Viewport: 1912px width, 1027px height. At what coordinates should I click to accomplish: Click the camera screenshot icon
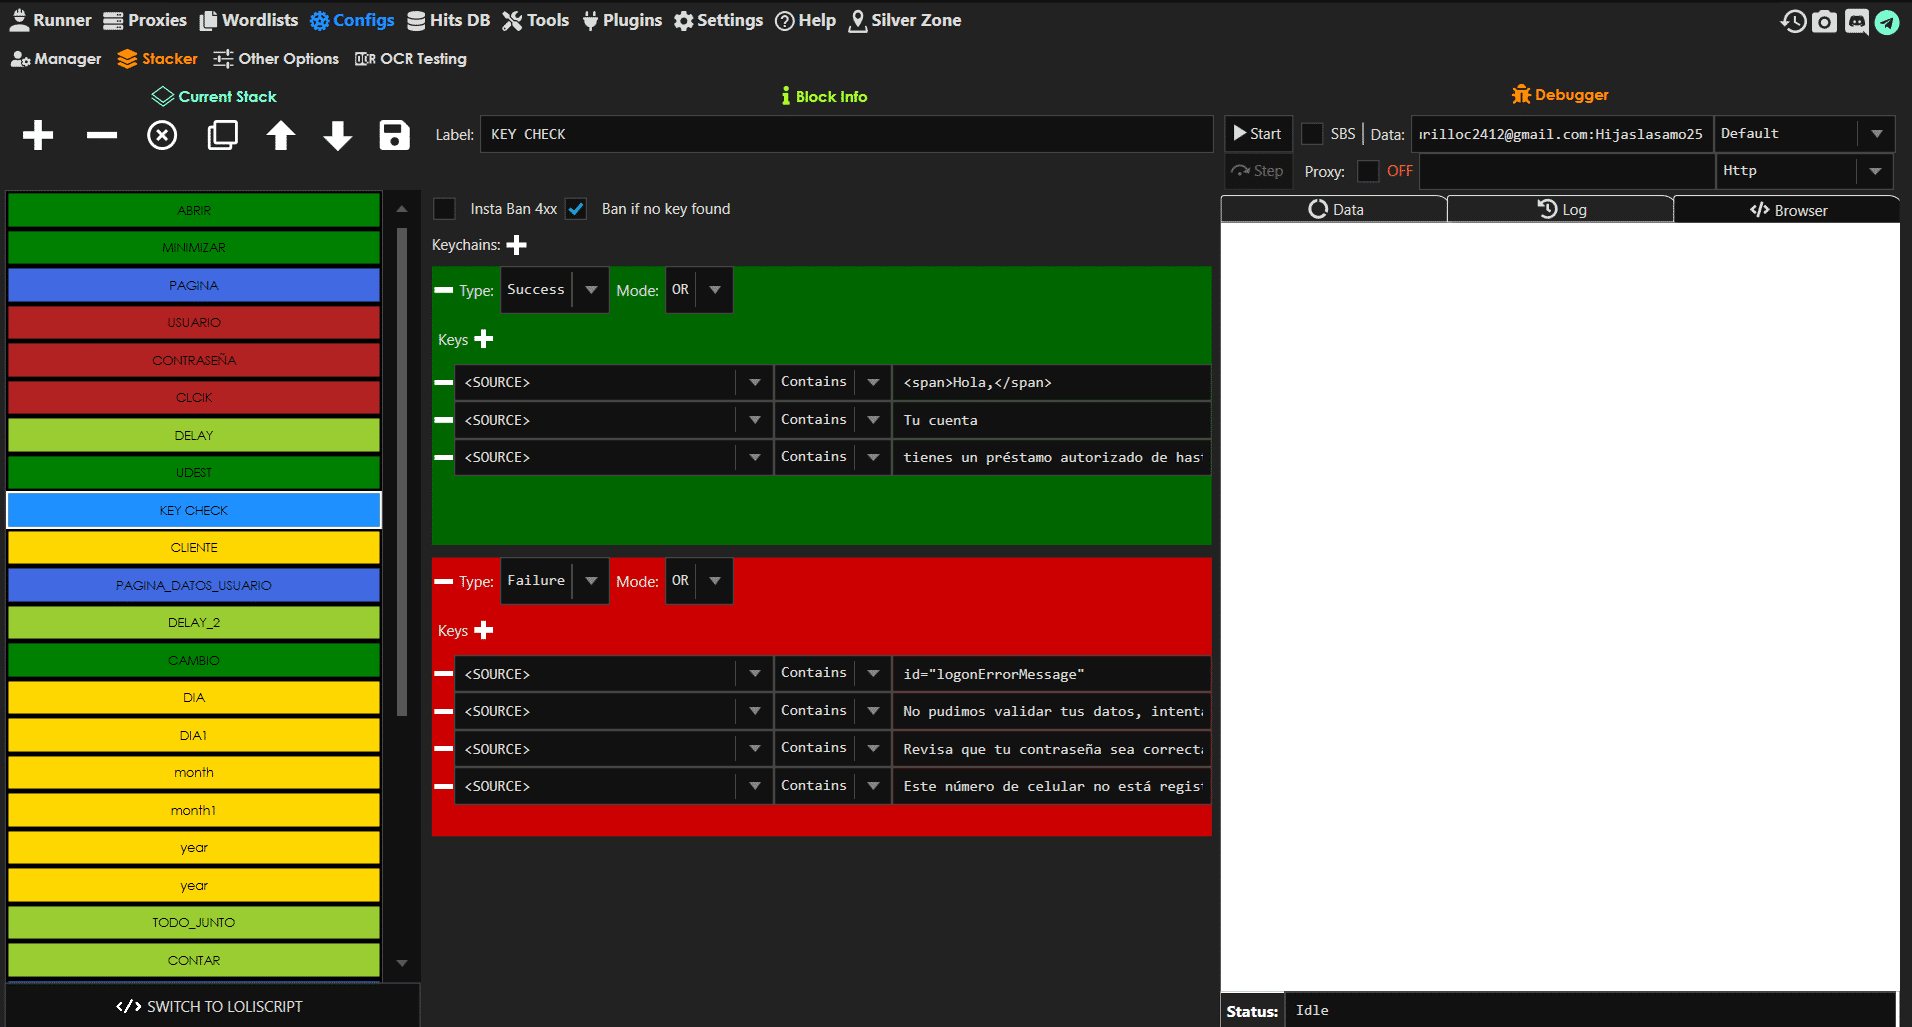click(x=1824, y=21)
